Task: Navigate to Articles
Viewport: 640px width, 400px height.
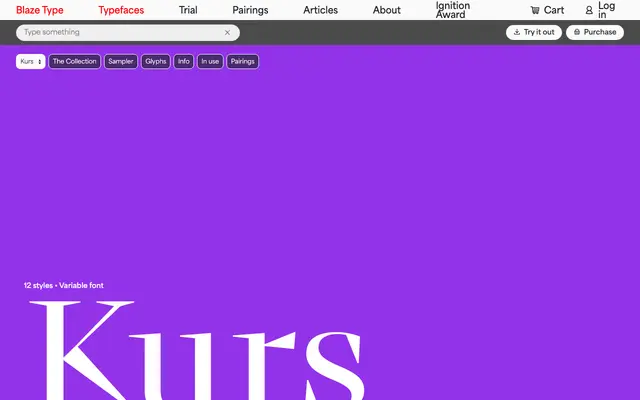Action: tap(320, 10)
